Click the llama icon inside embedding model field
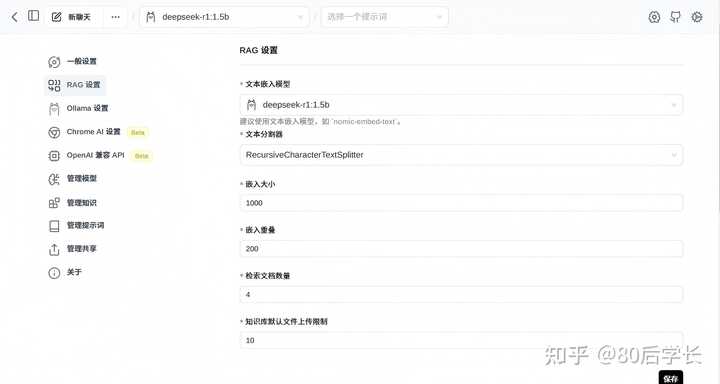The width and height of the screenshot is (720, 384). pos(251,105)
